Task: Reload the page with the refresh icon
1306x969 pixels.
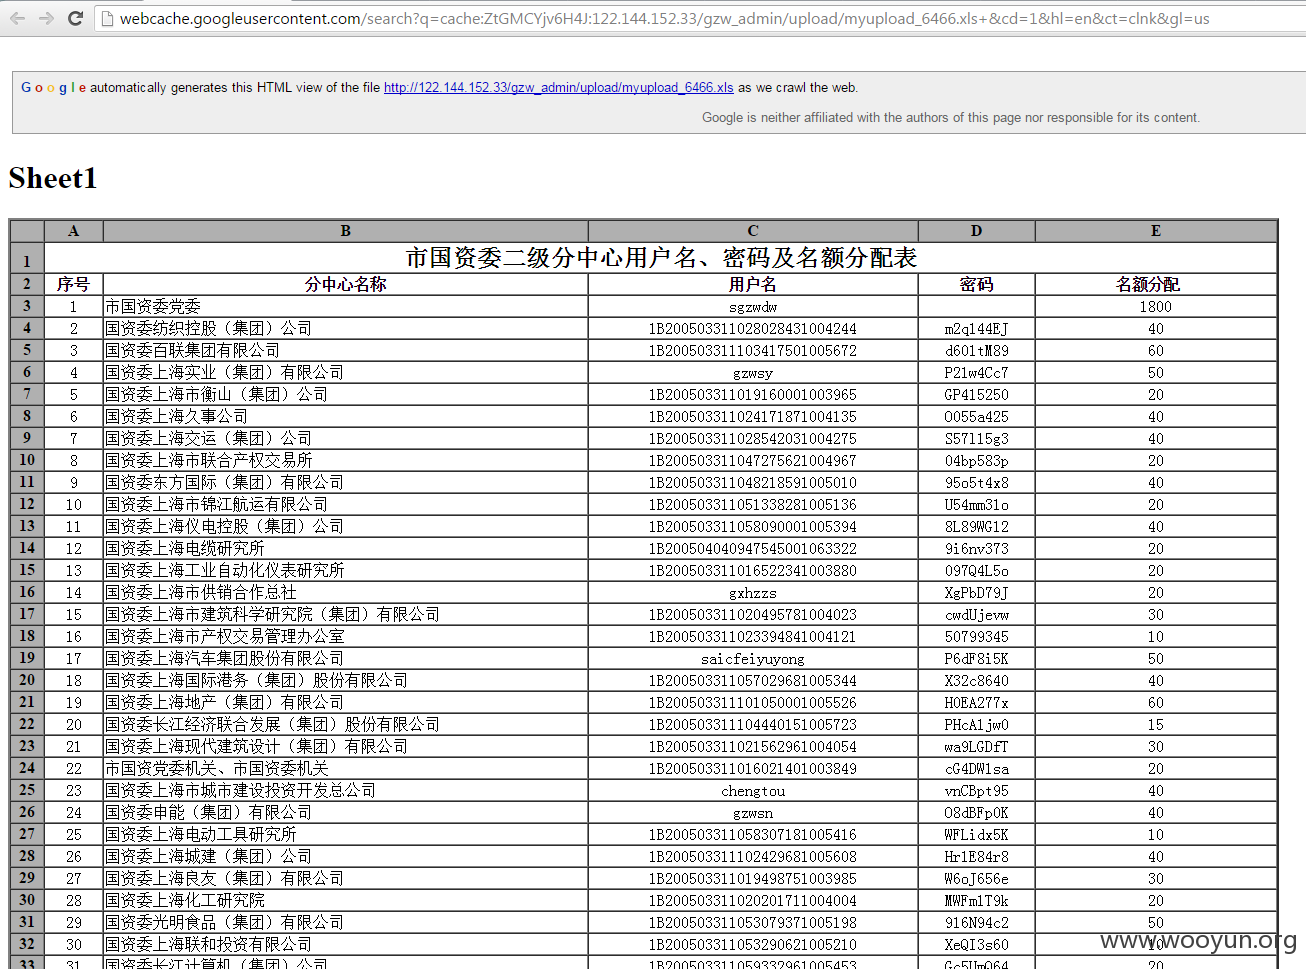Action: click(75, 18)
